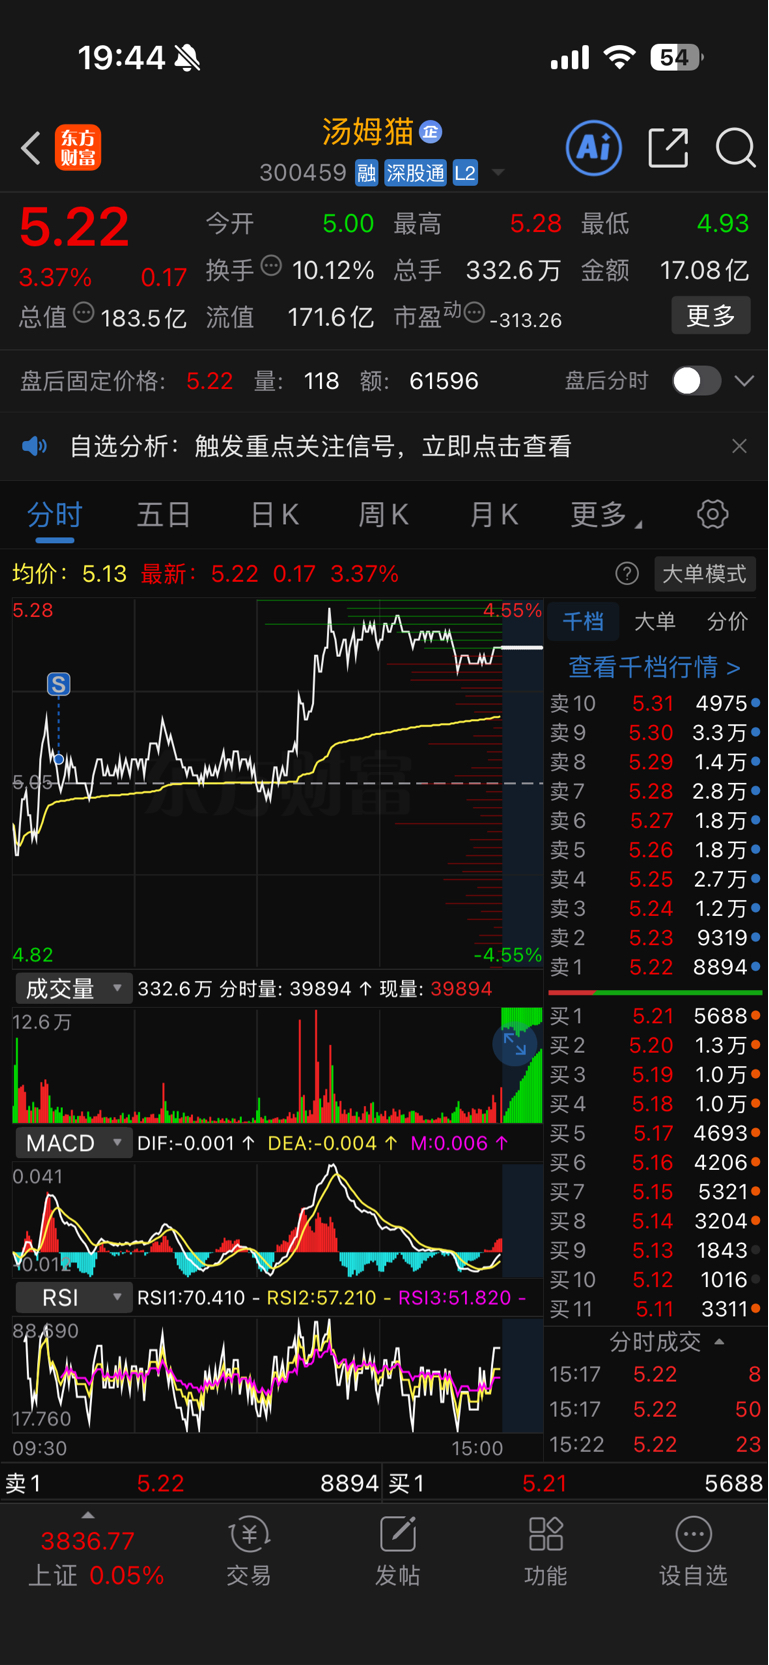The height and width of the screenshot is (1665, 769).
Task: Open 发帖 post icon
Action: point(397,1552)
